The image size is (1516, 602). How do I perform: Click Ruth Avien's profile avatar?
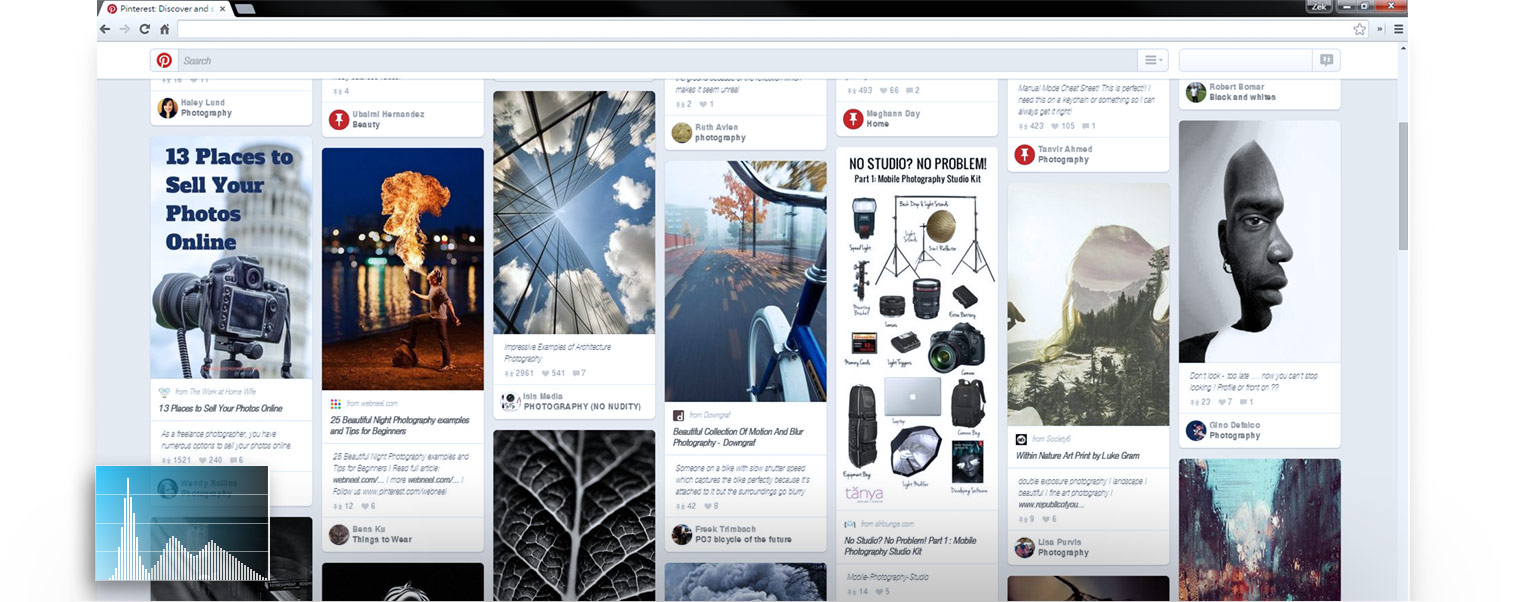click(682, 133)
